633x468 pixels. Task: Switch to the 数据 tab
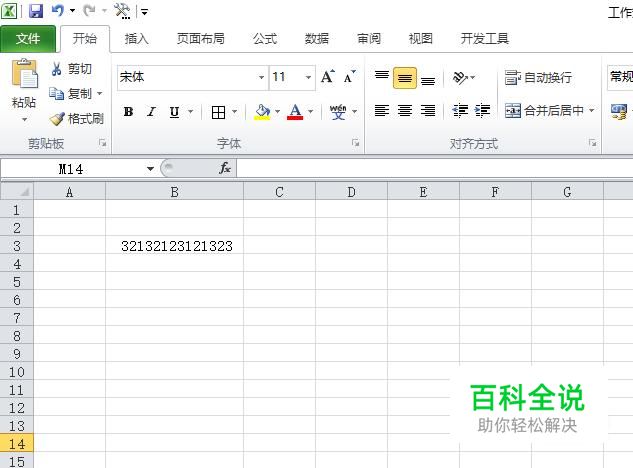[x=316, y=39]
